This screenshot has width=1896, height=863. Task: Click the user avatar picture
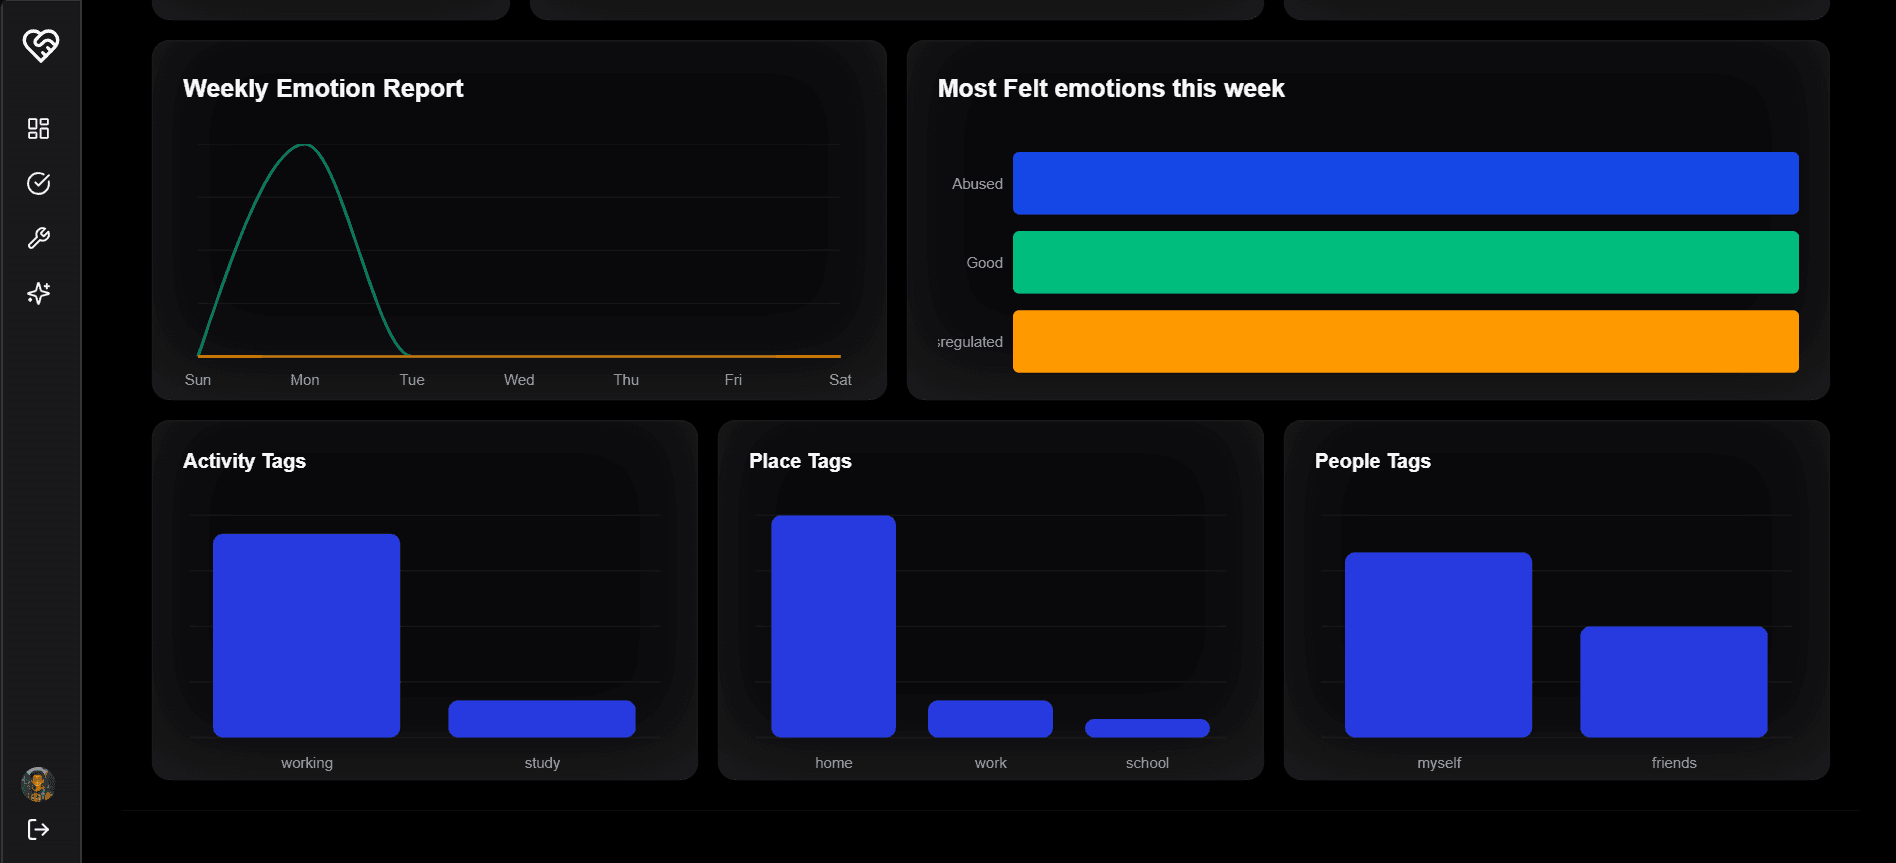coord(38,784)
